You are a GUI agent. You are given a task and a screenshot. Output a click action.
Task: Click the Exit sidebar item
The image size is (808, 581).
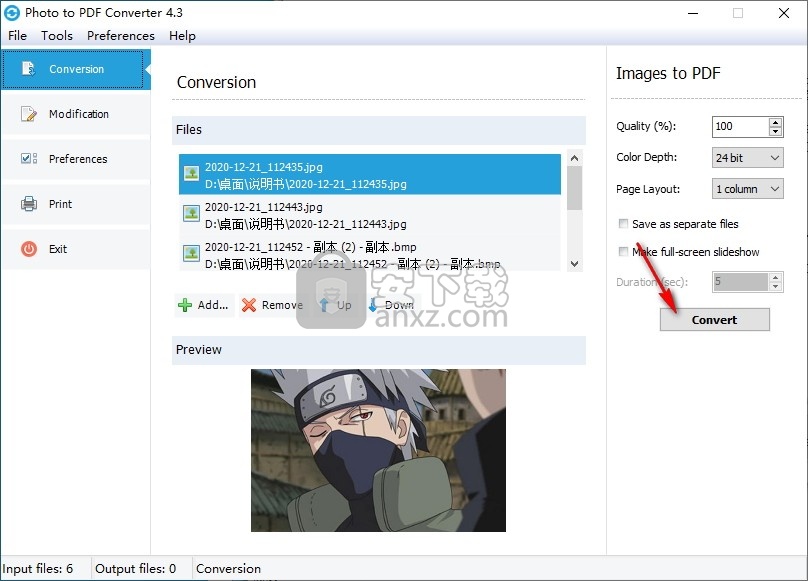76,249
